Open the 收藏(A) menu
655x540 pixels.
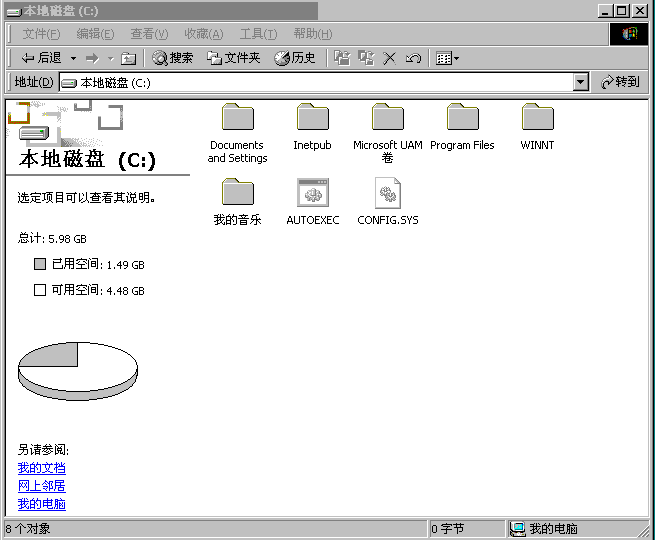[203, 34]
